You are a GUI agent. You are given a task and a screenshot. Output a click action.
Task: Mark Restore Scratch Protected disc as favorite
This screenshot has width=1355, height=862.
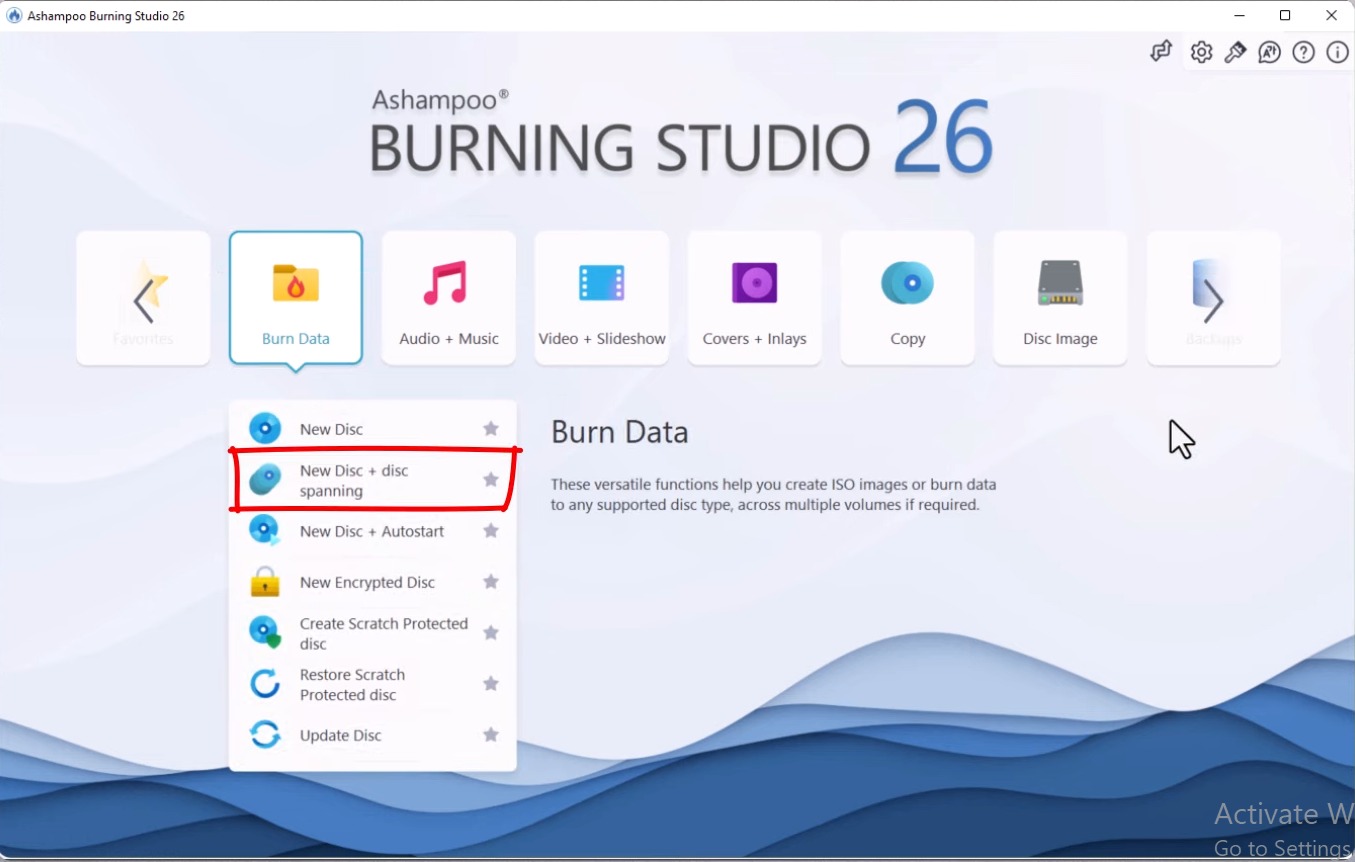click(x=491, y=684)
